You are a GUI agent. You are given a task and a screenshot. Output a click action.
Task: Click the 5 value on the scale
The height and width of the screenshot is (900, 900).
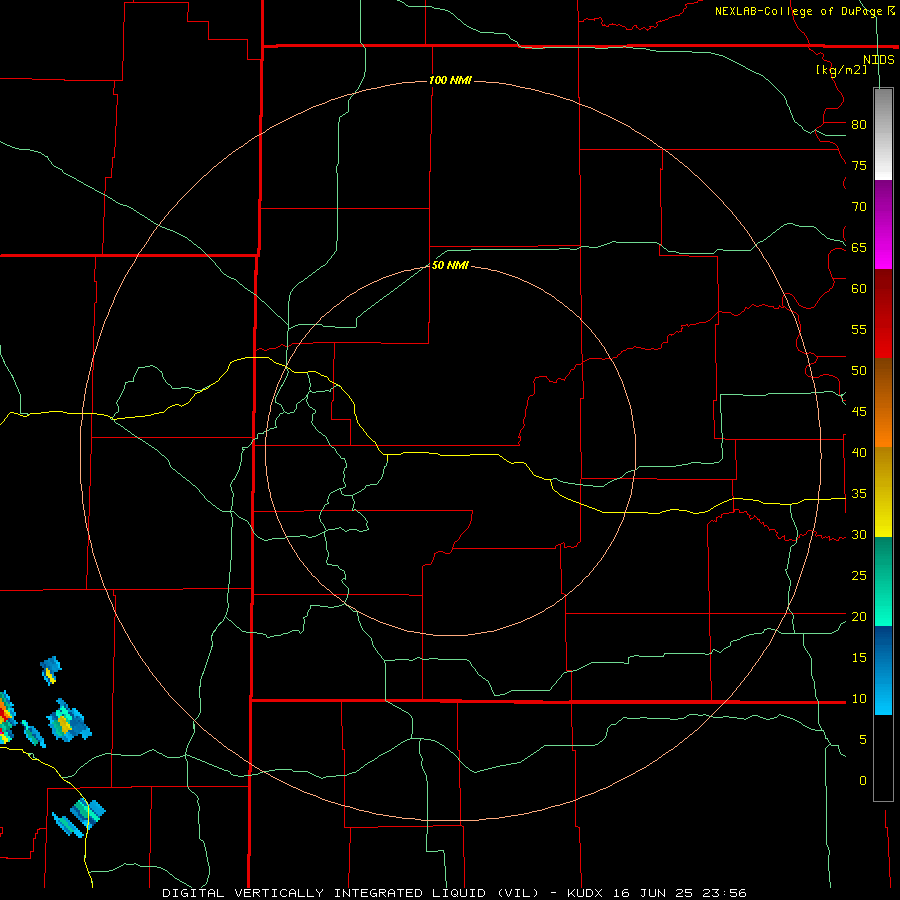pyautogui.click(x=863, y=740)
